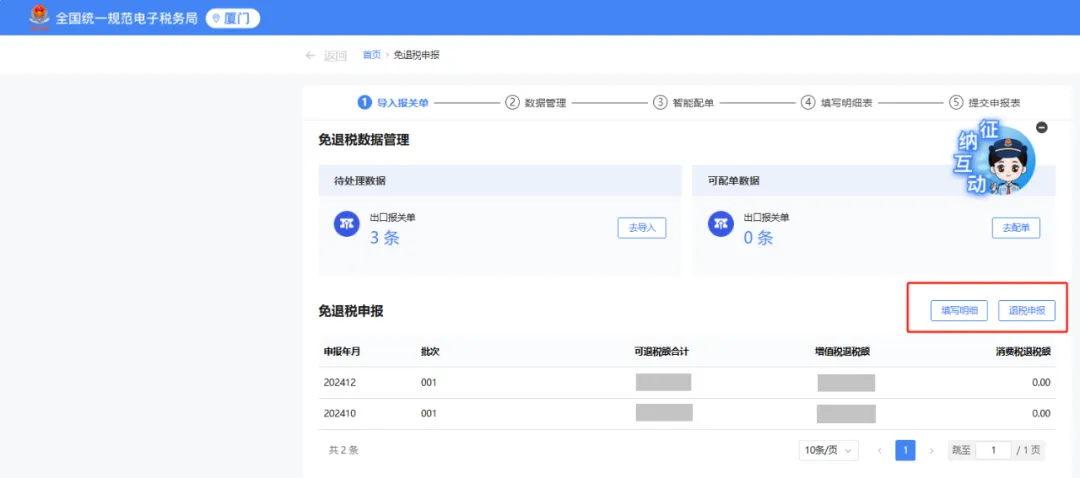The image size is (1080, 478).
Task: Go to 首页 breadcrumb link
Action: [x=371, y=55]
